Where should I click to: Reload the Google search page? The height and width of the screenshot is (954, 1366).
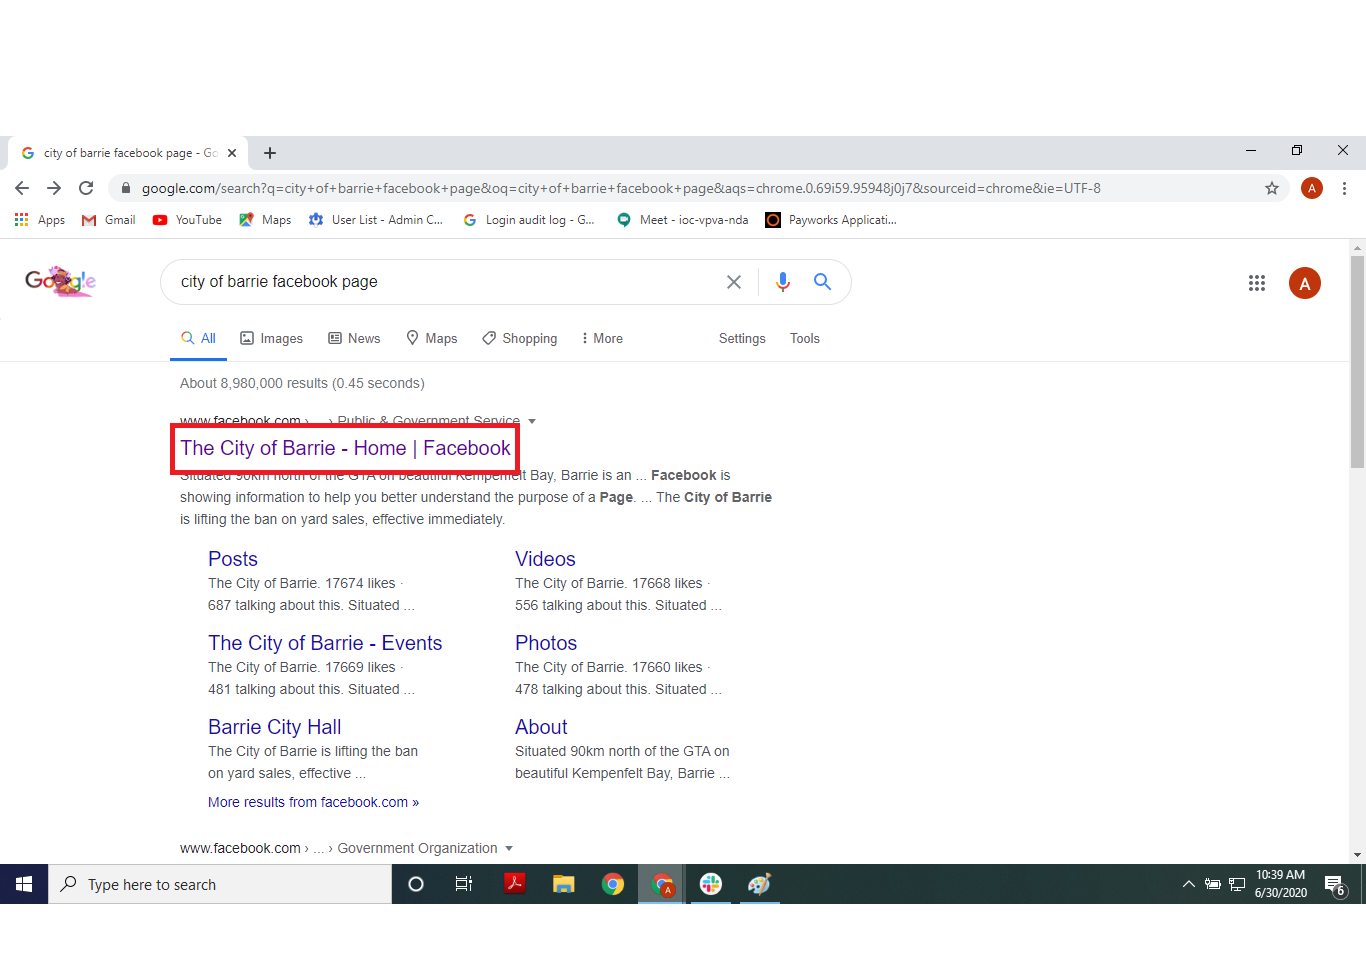[86, 188]
